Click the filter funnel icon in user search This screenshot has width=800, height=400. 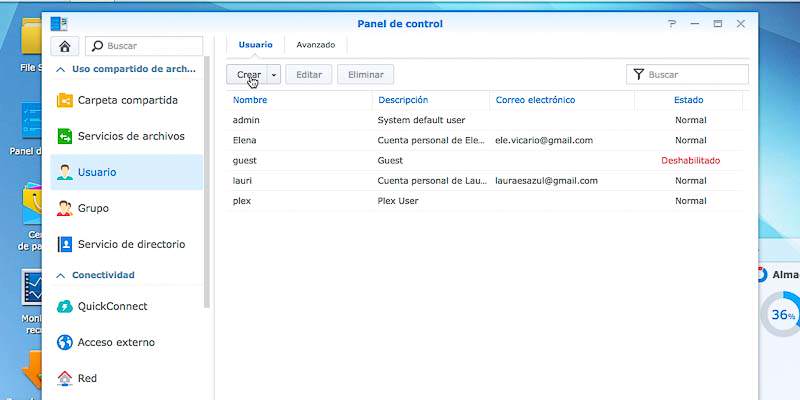[639, 74]
